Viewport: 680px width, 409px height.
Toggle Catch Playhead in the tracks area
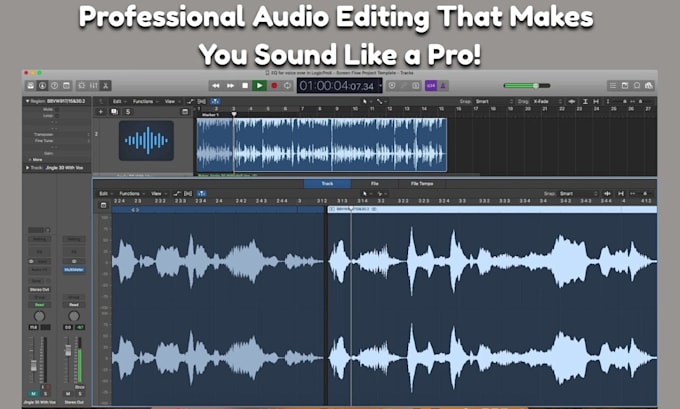click(215, 101)
